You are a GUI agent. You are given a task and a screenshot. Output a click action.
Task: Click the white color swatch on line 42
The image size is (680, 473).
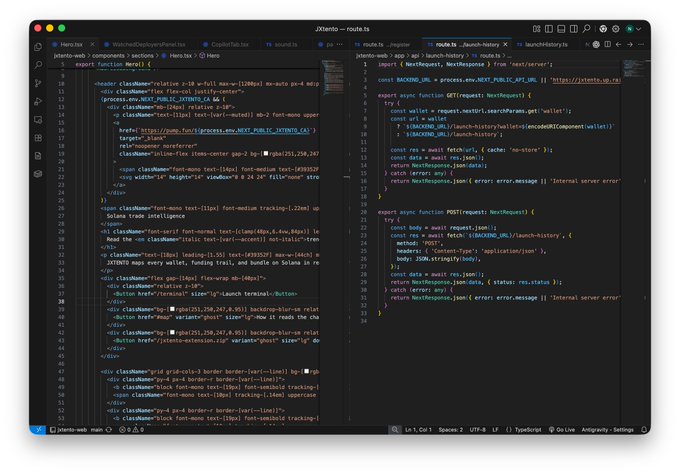point(172,333)
